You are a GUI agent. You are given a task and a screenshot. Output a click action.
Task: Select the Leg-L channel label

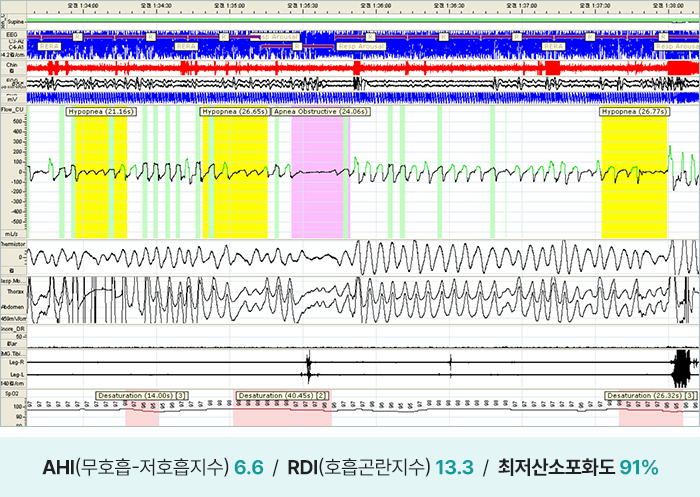coord(17,375)
